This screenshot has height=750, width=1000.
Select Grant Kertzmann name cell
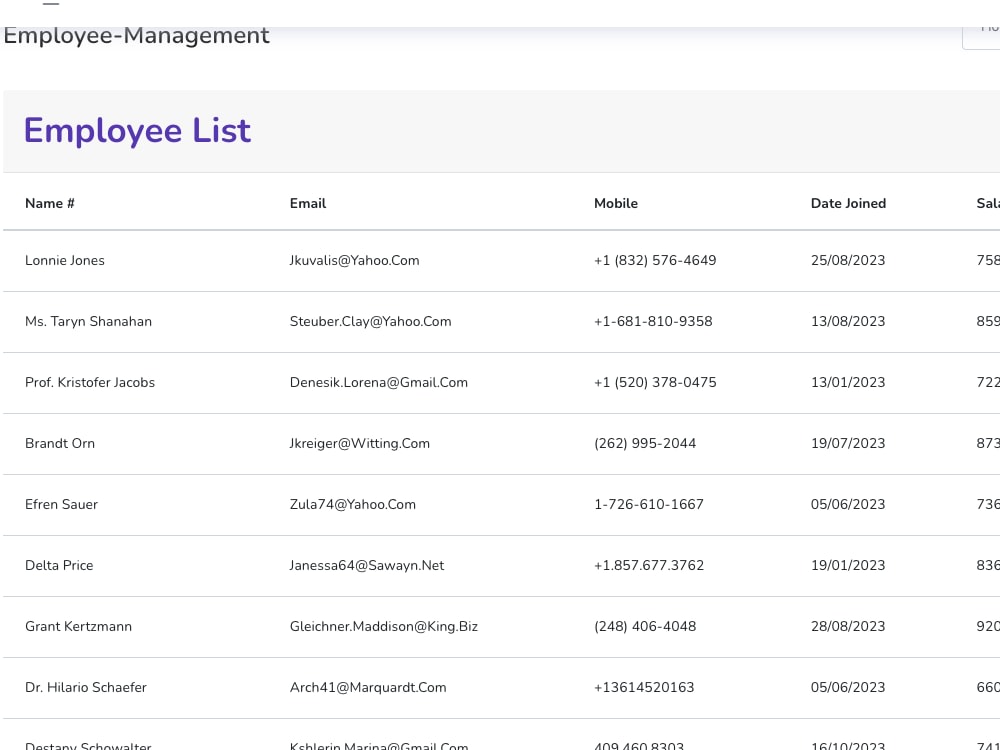[78, 626]
